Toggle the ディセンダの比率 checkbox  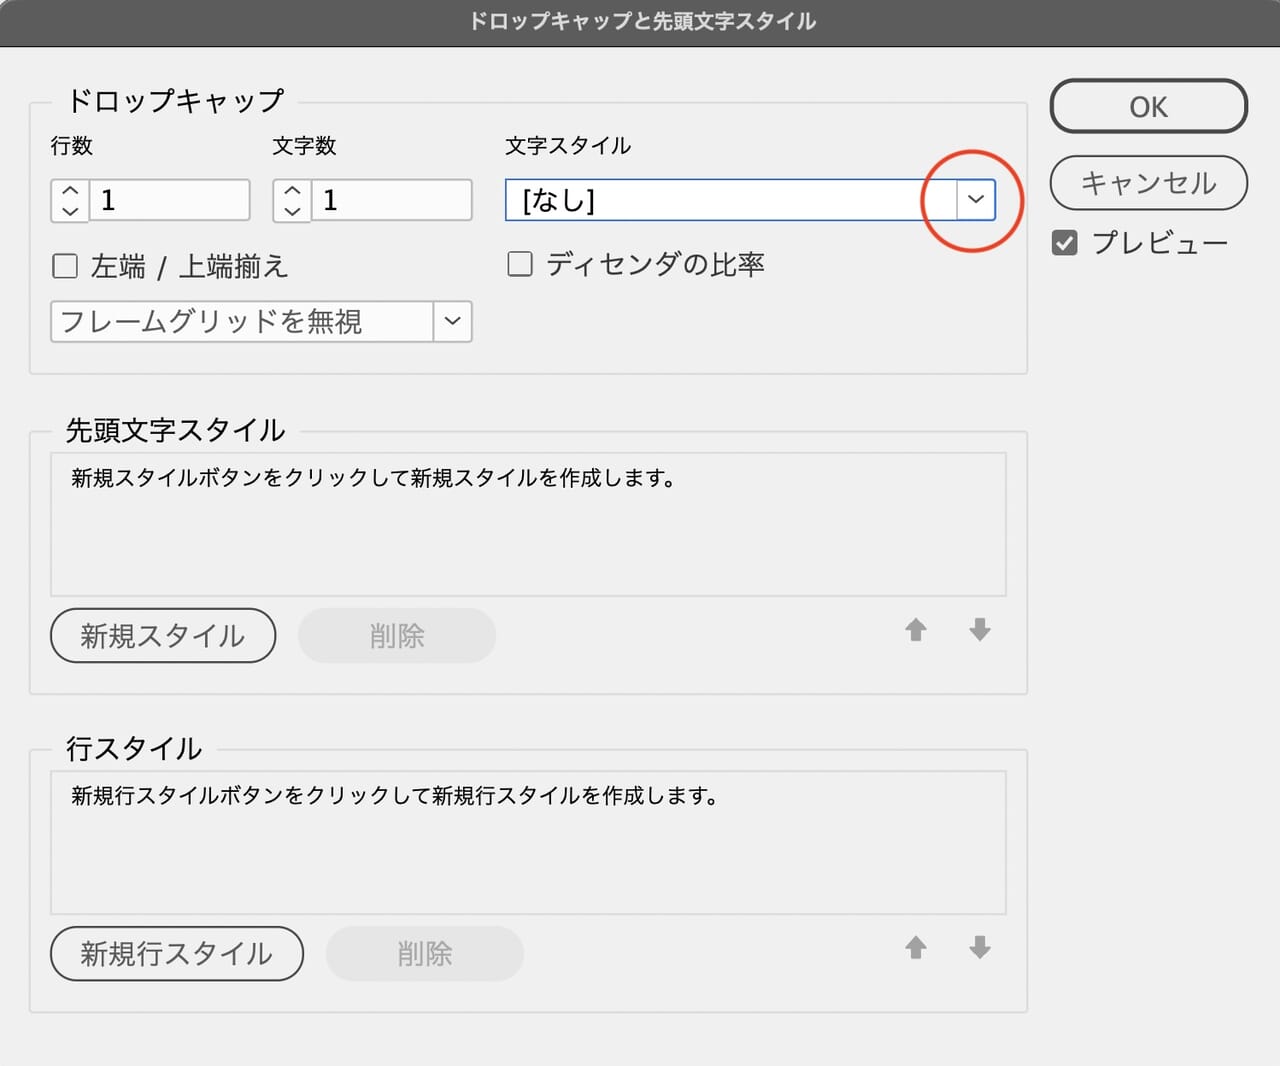click(x=520, y=264)
